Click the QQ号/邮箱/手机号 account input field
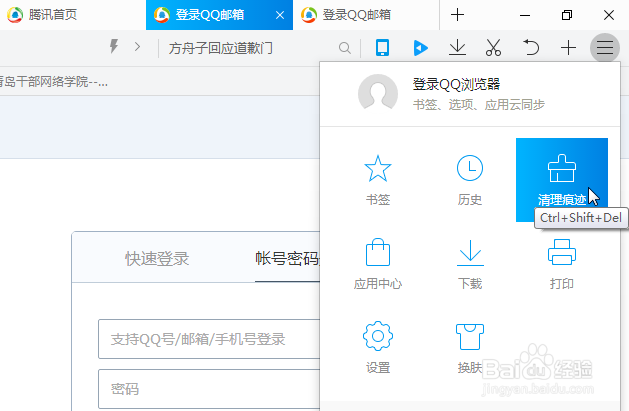The image size is (629, 411). [209, 339]
